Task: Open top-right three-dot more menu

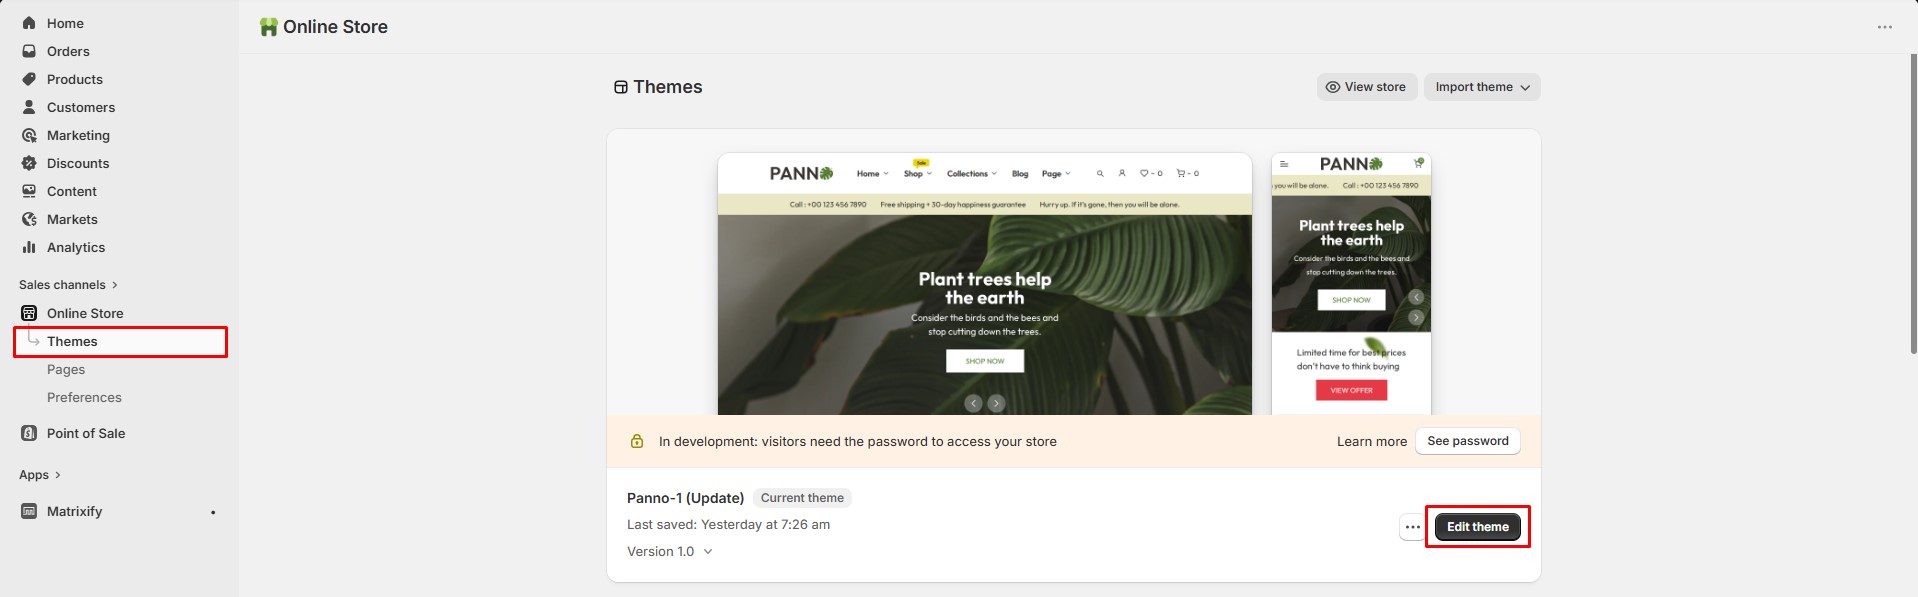Action: coord(1884,27)
